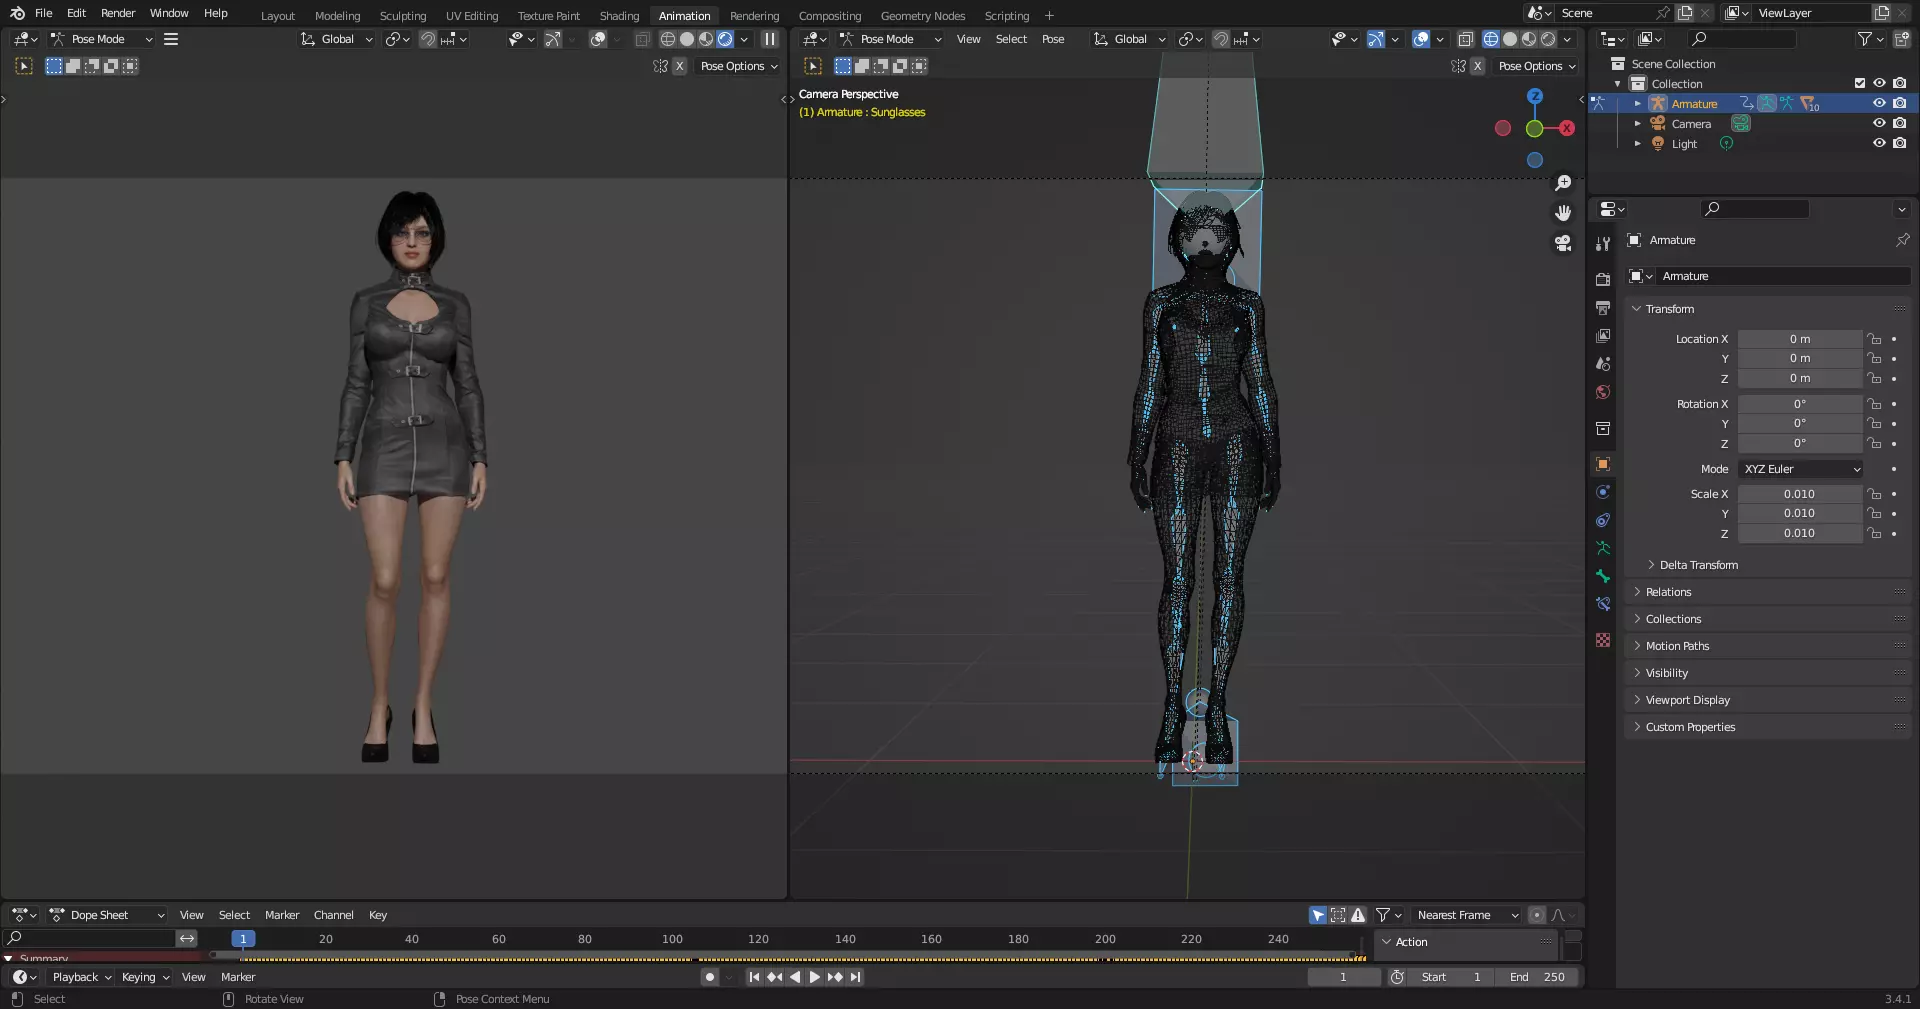The width and height of the screenshot is (1920, 1009).
Task: Open Pose Mode dropdown in right viewport
Action: [x=890, y=39]
